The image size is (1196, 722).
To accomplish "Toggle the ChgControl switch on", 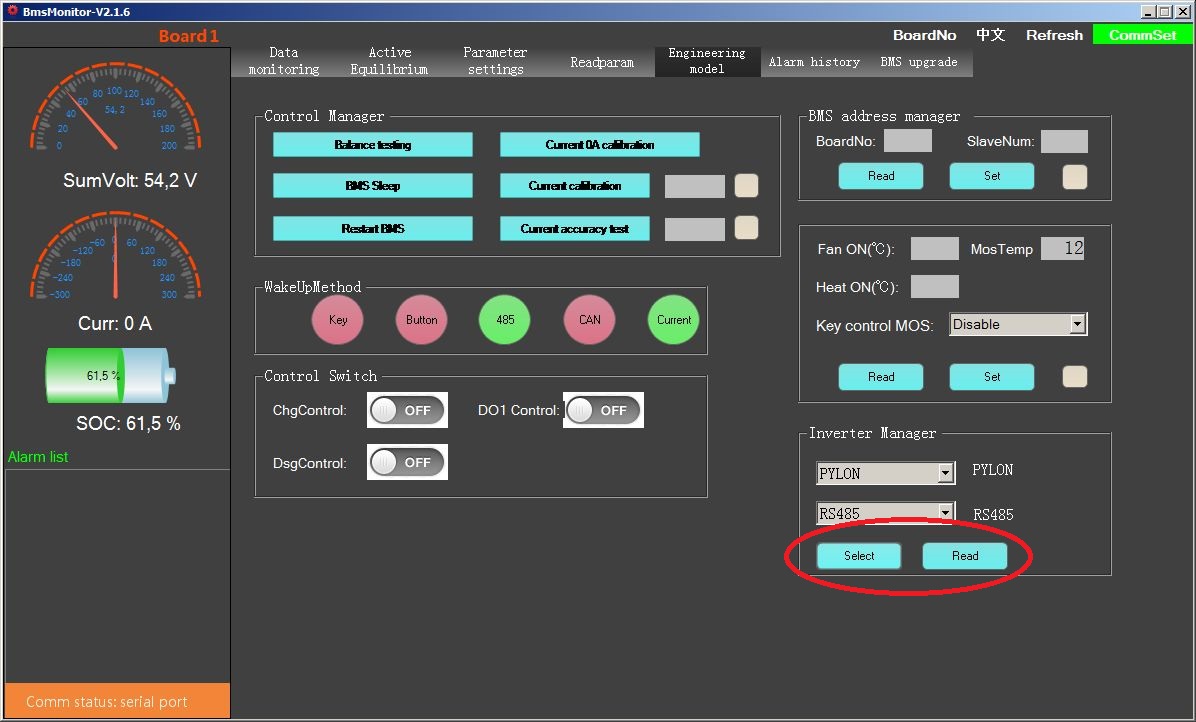I will coord(407,410).
